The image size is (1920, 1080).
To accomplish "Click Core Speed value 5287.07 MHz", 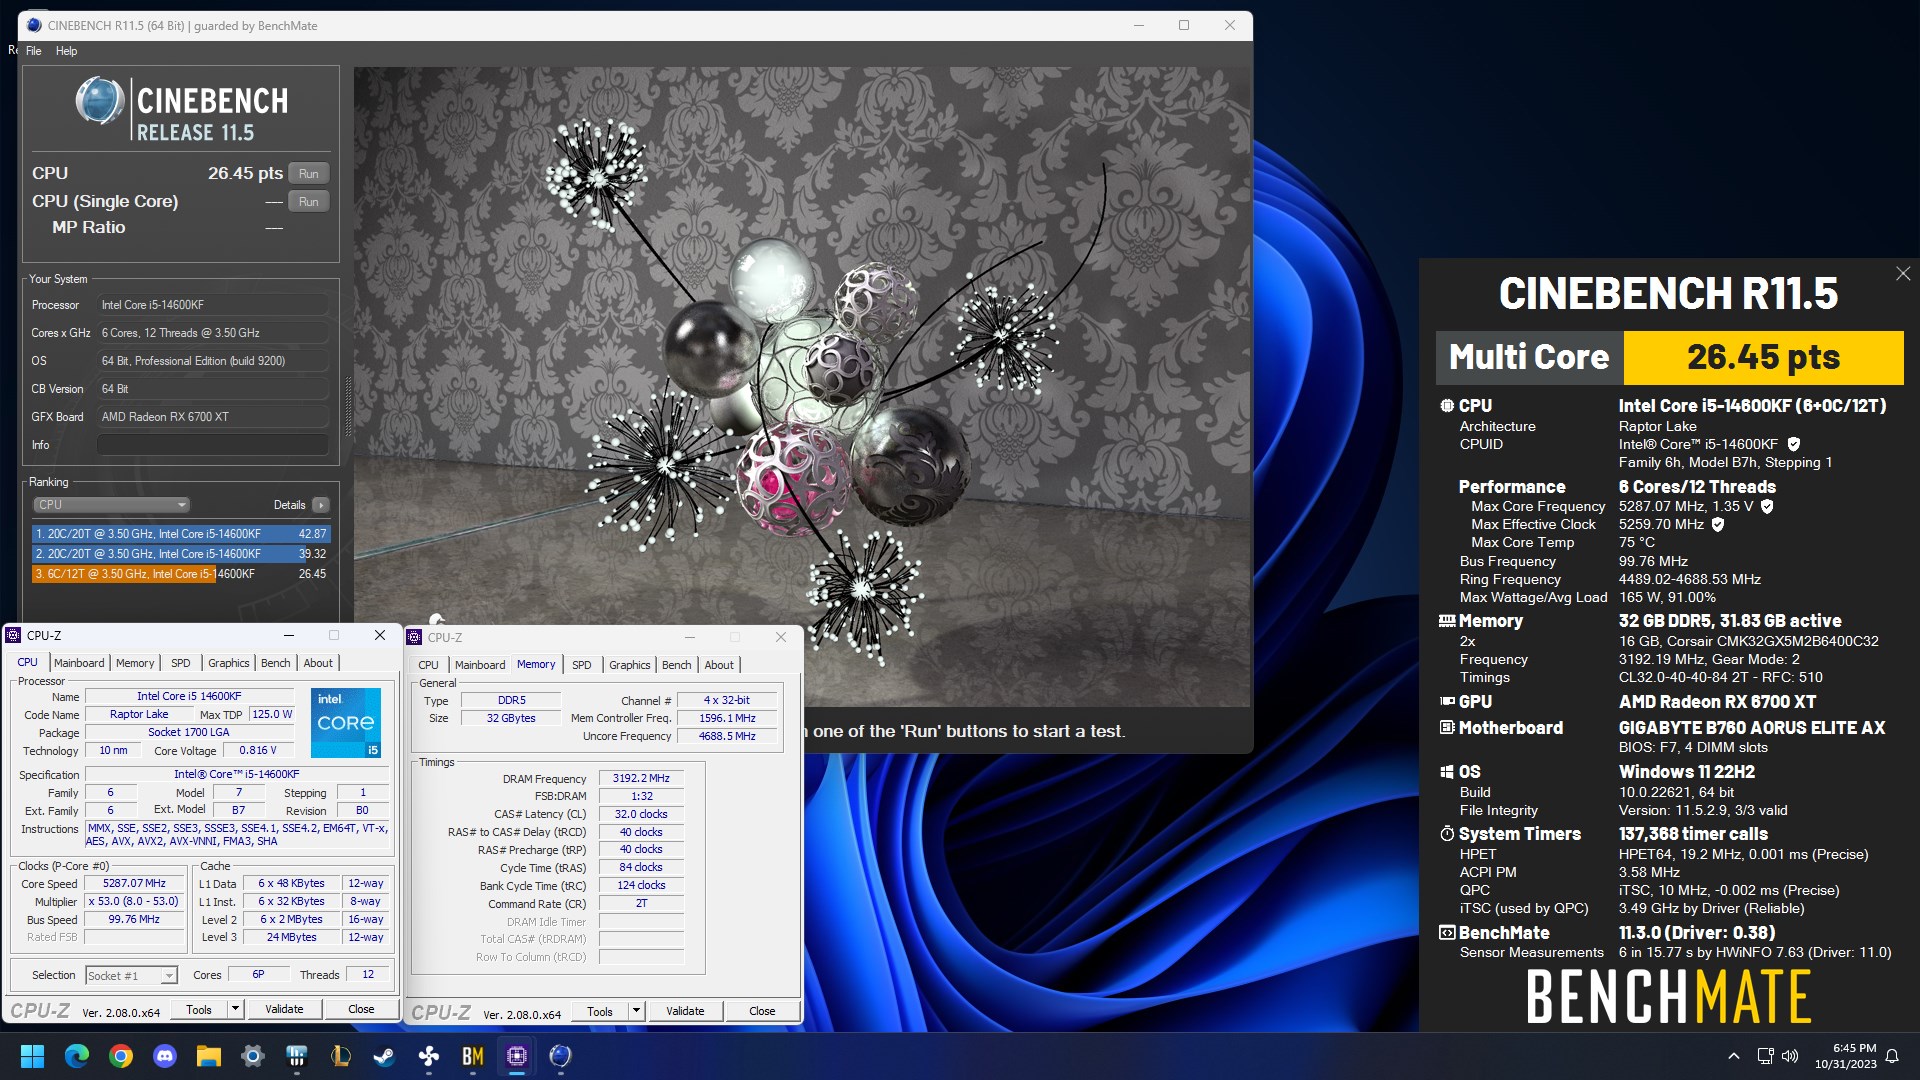I will coord(135,884).
